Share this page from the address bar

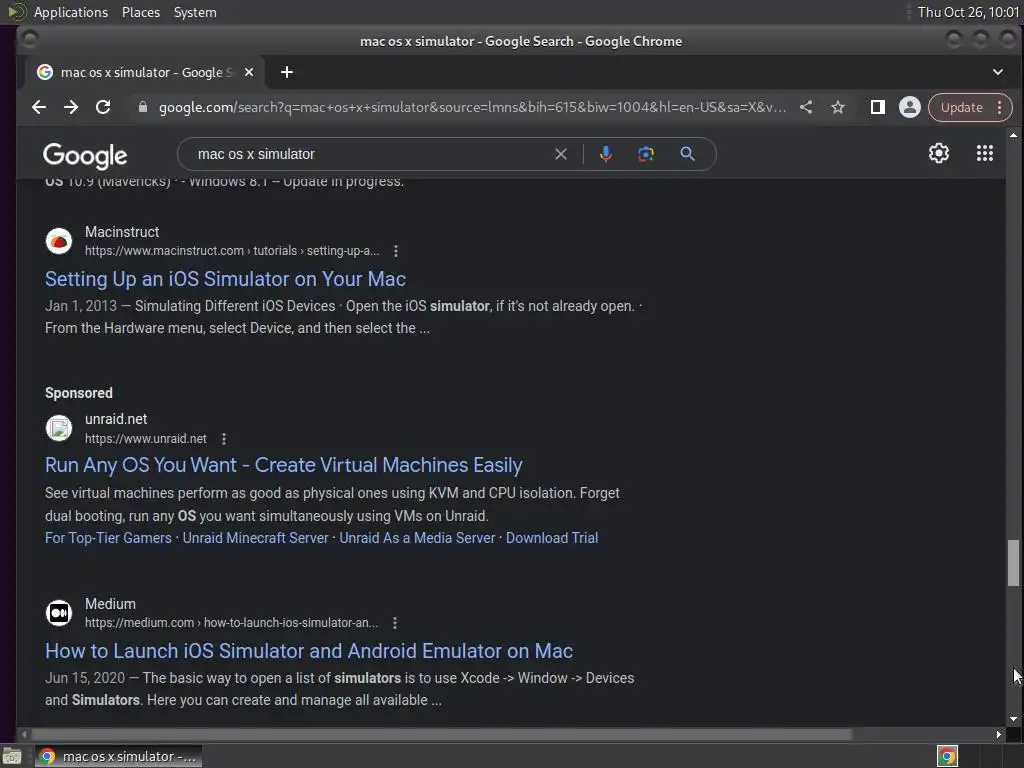click(x=806, y=107)
